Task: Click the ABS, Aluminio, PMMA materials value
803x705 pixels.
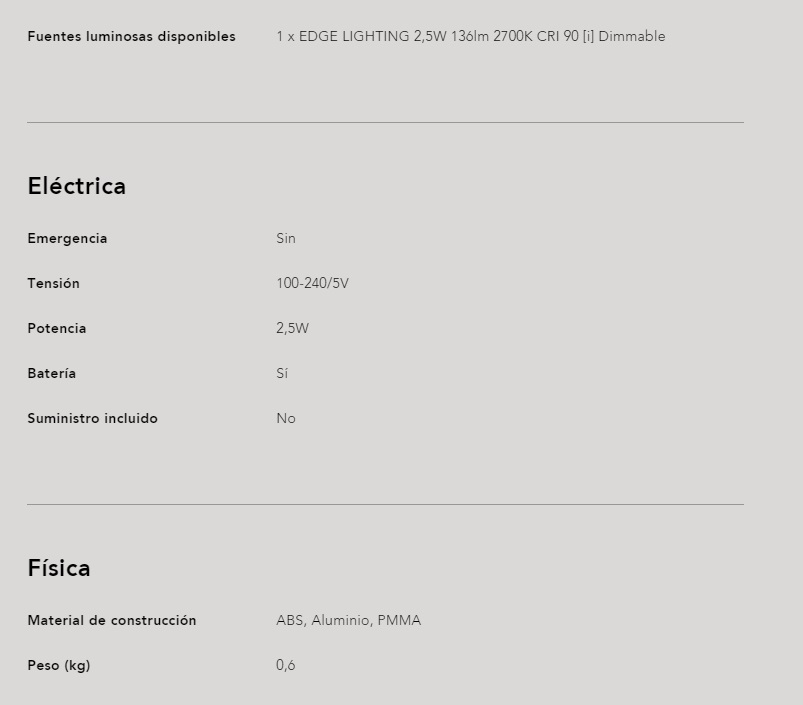Action: (349, 621)
